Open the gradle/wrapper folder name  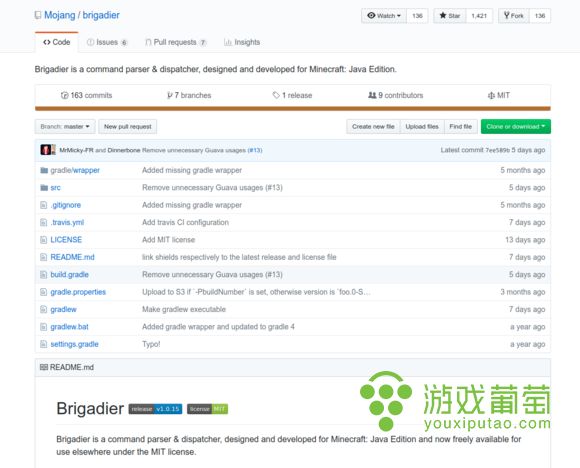tap(75, 170)
